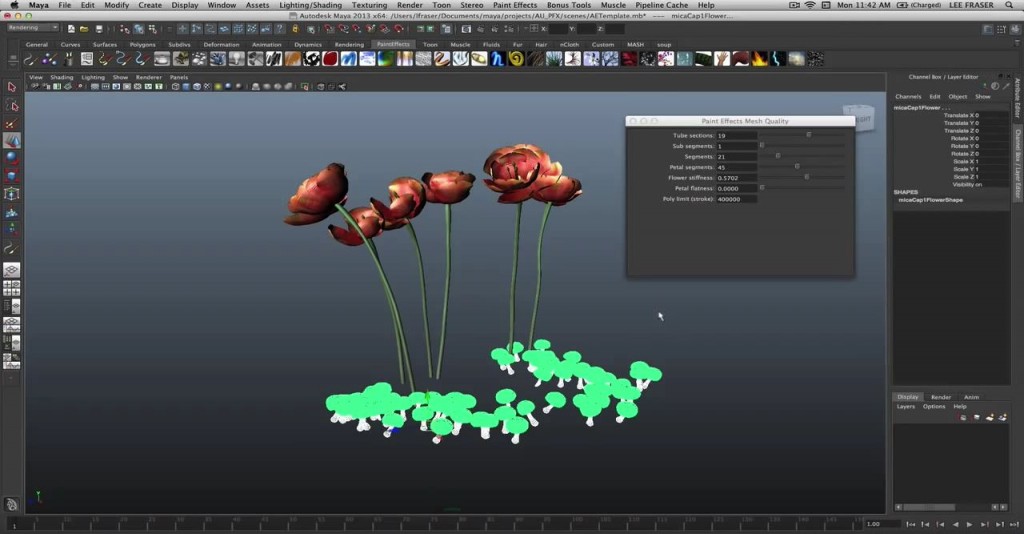The image size is (1024, 534).
Task: Click the New Scene icon in status line
Action: click(x=71, y=29)
